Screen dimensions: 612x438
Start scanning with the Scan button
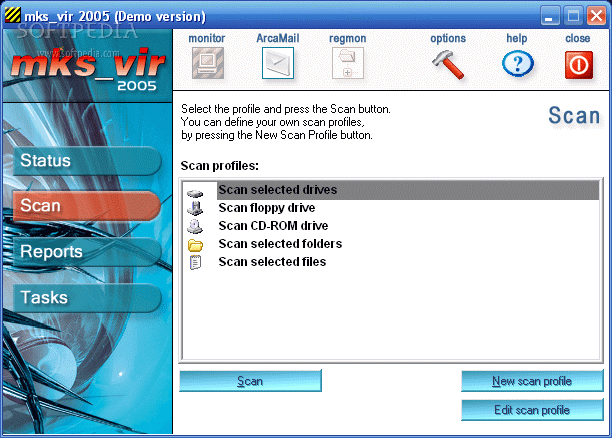tap(251, 381)
